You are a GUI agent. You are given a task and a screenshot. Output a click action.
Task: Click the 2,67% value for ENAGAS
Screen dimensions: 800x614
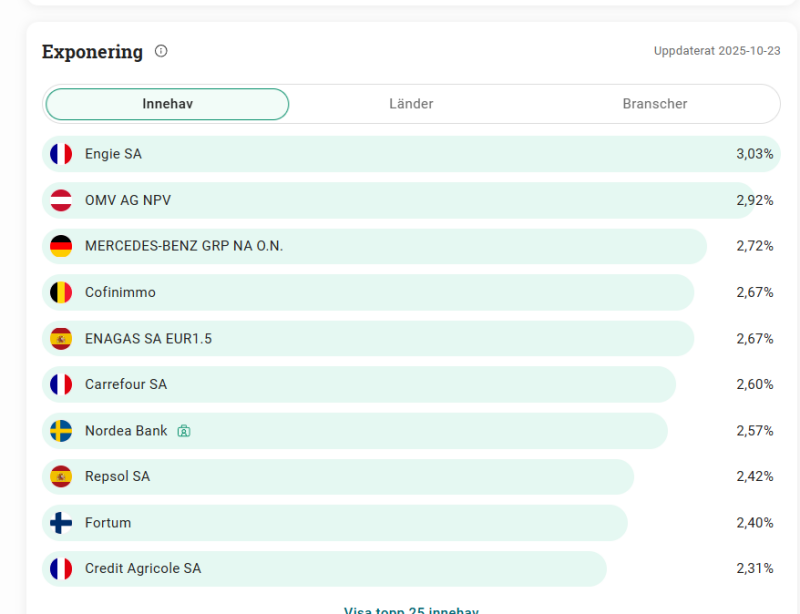755,339
